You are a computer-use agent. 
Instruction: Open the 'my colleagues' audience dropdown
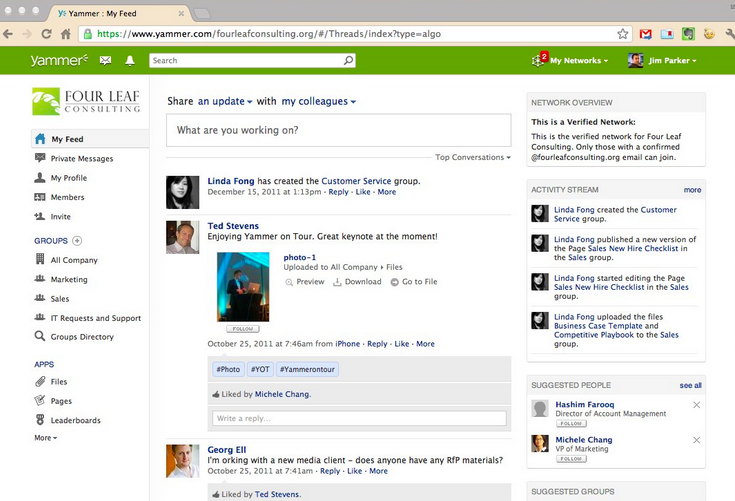(x=319, y=101)
